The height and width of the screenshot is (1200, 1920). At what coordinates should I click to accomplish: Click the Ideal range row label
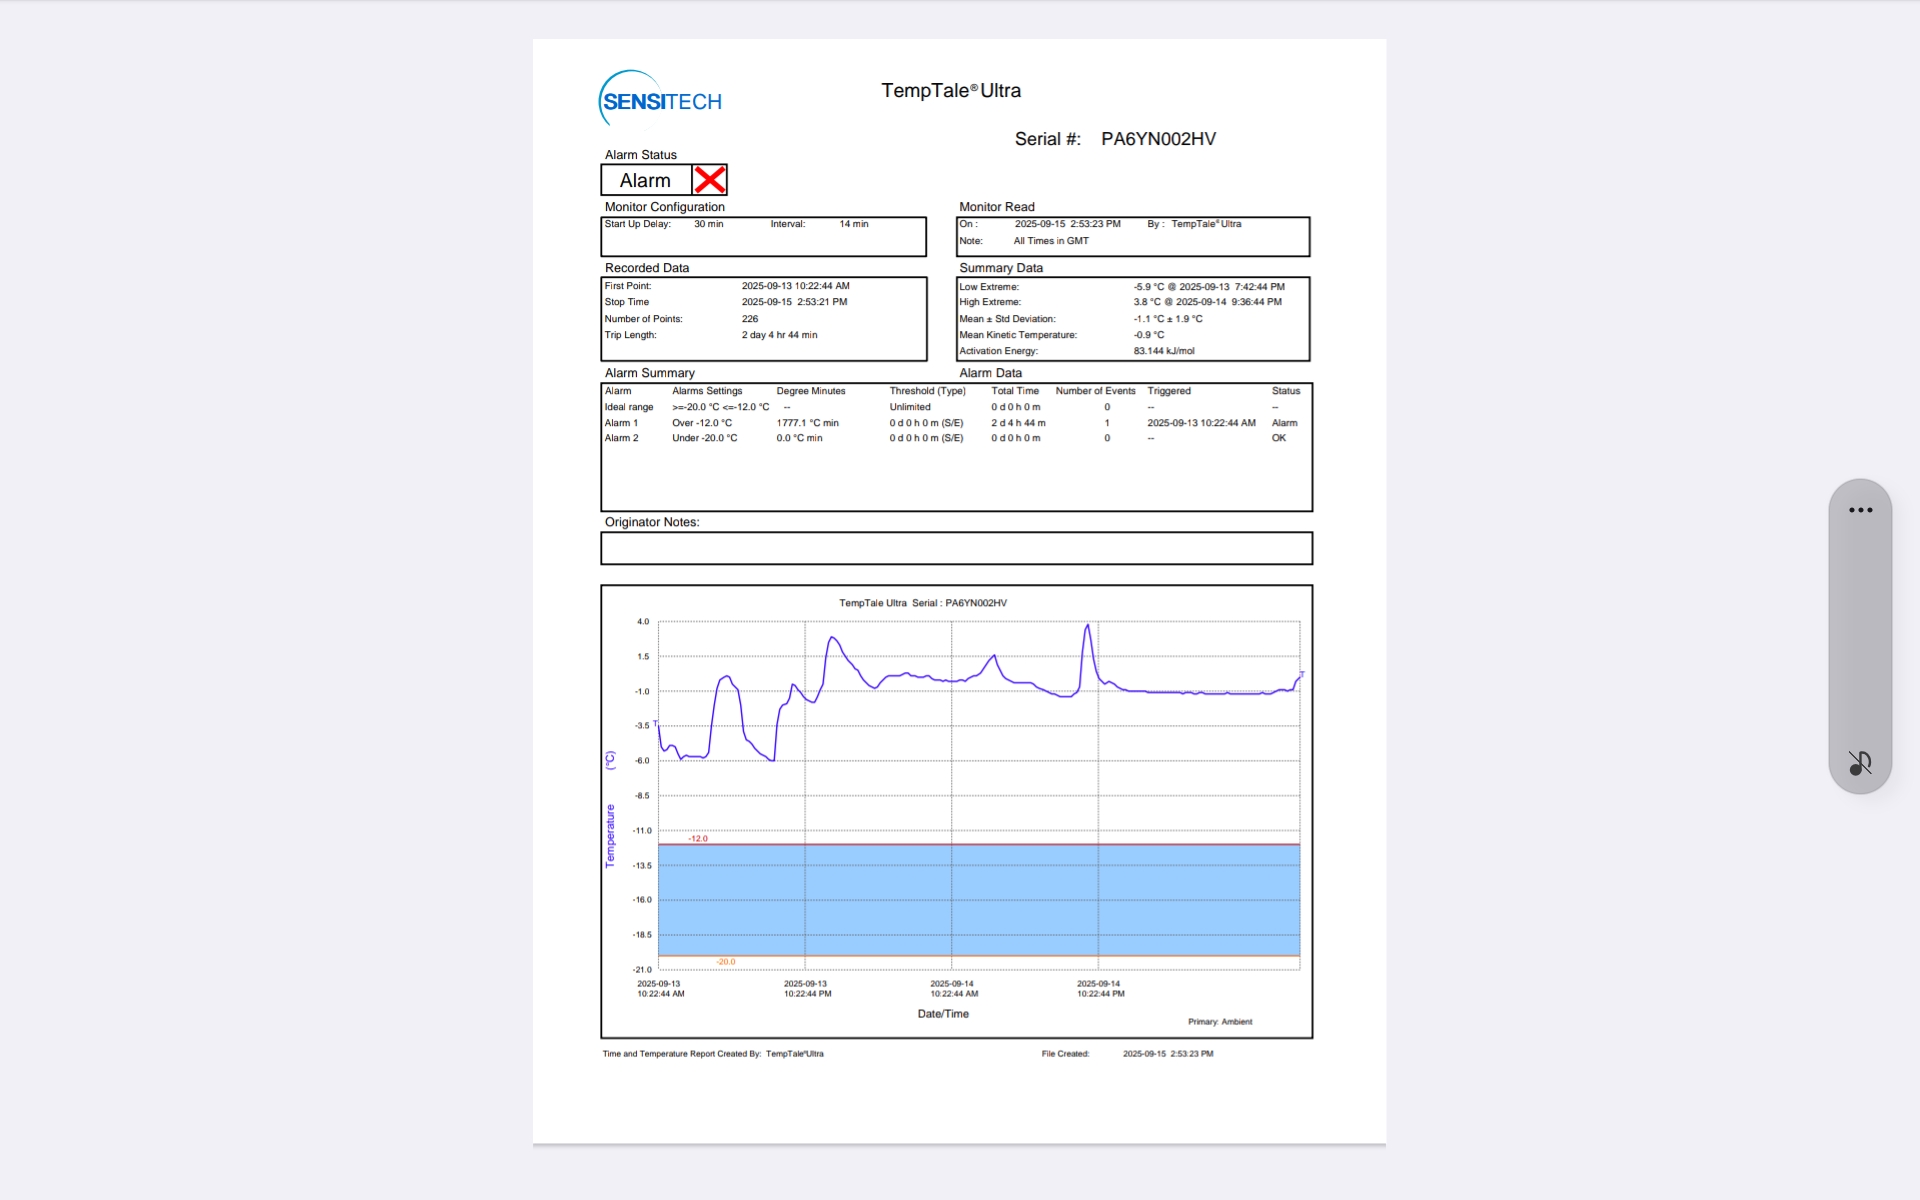tap(628, 407)
